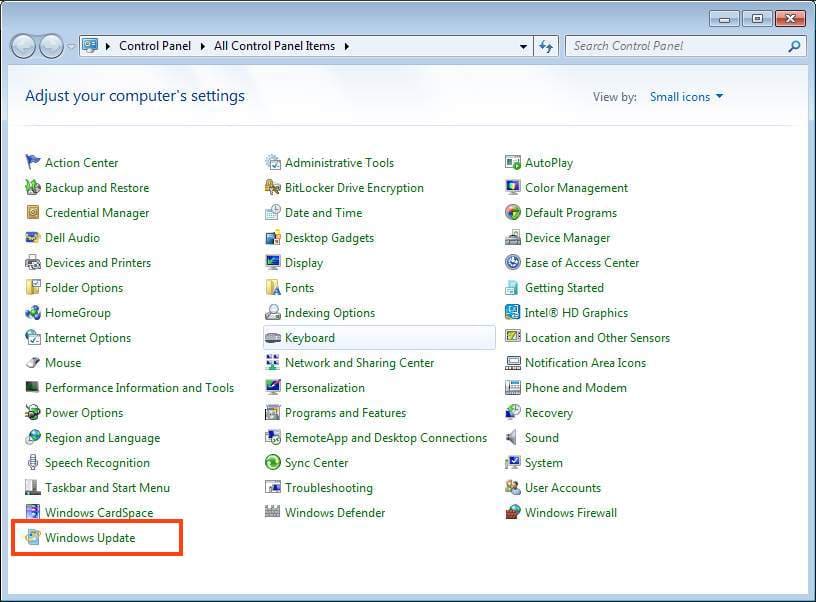Expand arrow after Control Panel breadcrumb
The width and height of the screenshot is (816, 602).
tap(204, 46)
